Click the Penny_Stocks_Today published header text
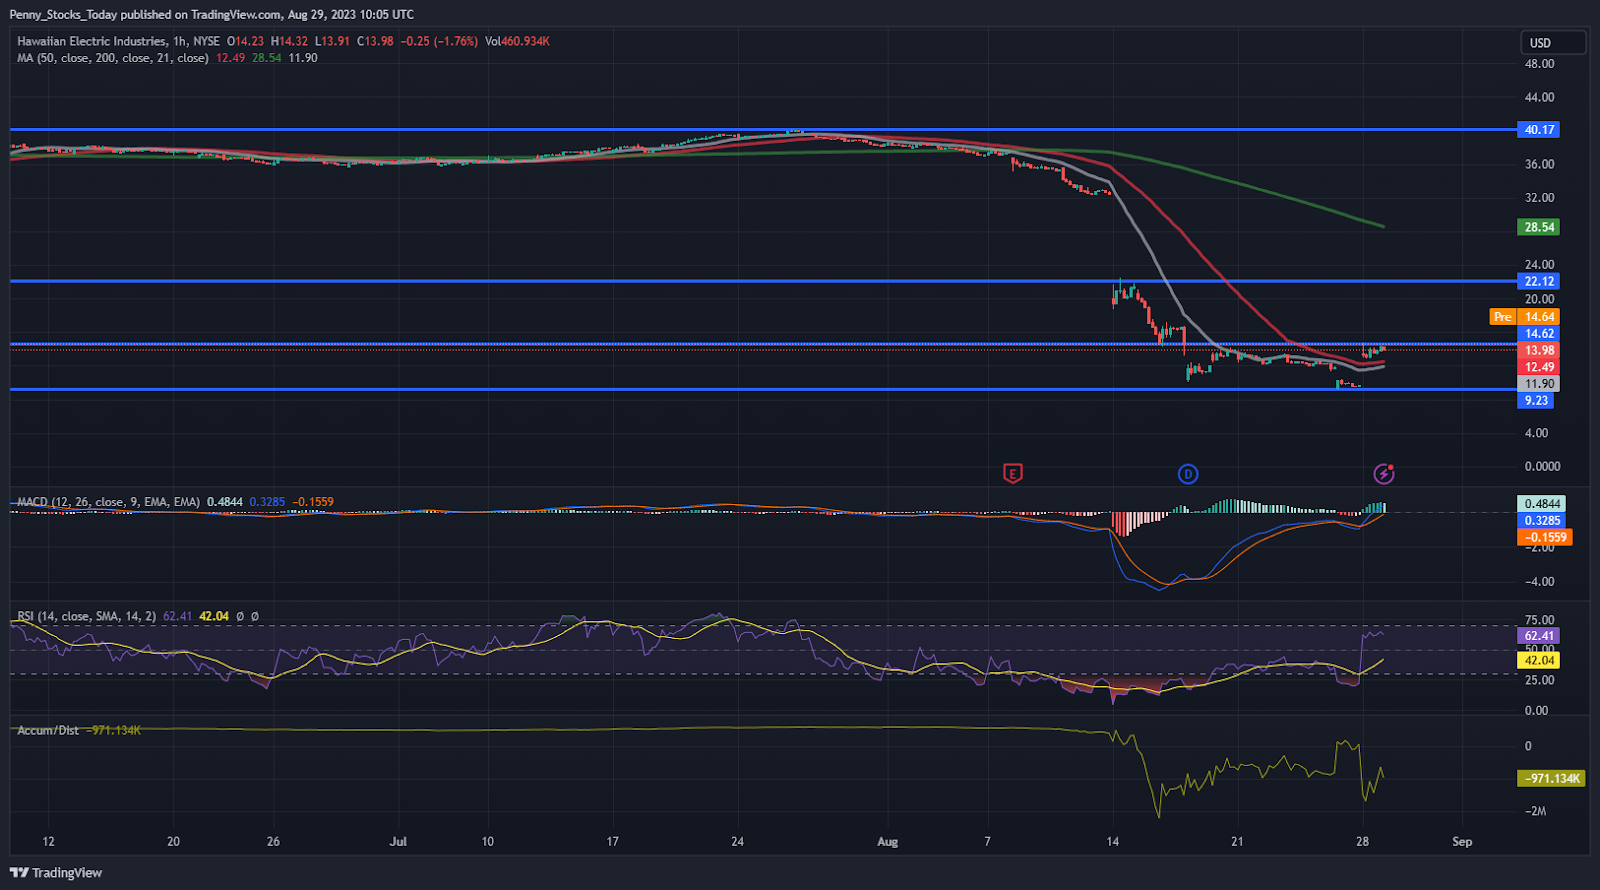 pyautogui.click(x=212, y=15)
